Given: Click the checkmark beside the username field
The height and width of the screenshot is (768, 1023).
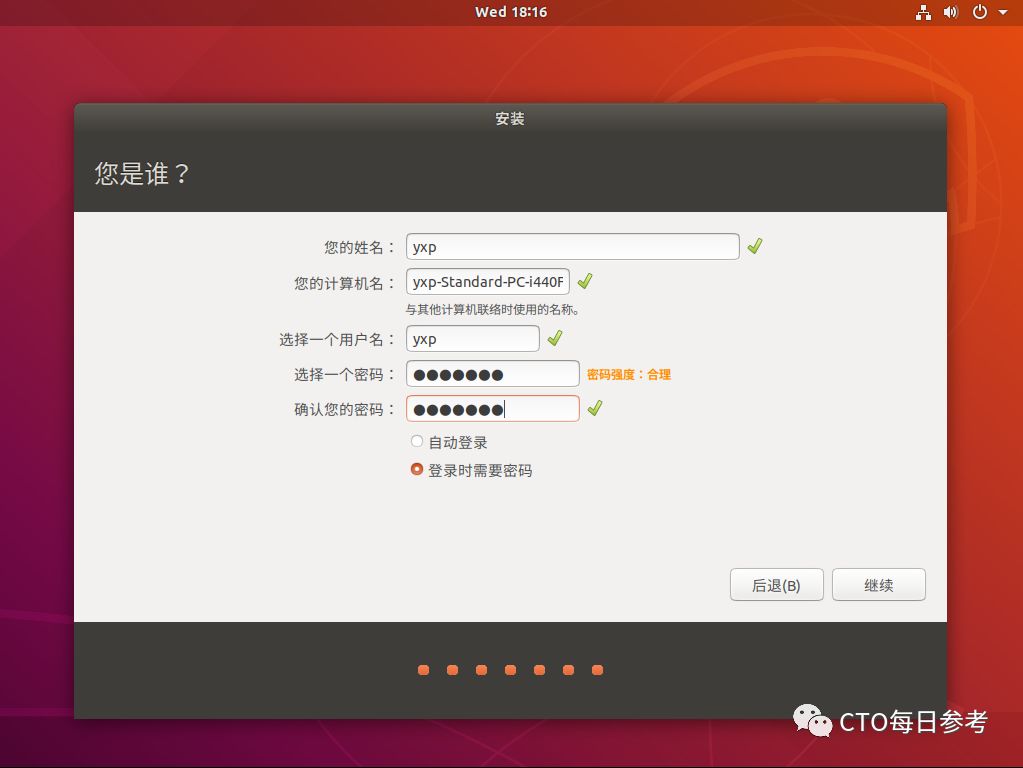Looking at the screenshot, I should (x=555, y=338).
